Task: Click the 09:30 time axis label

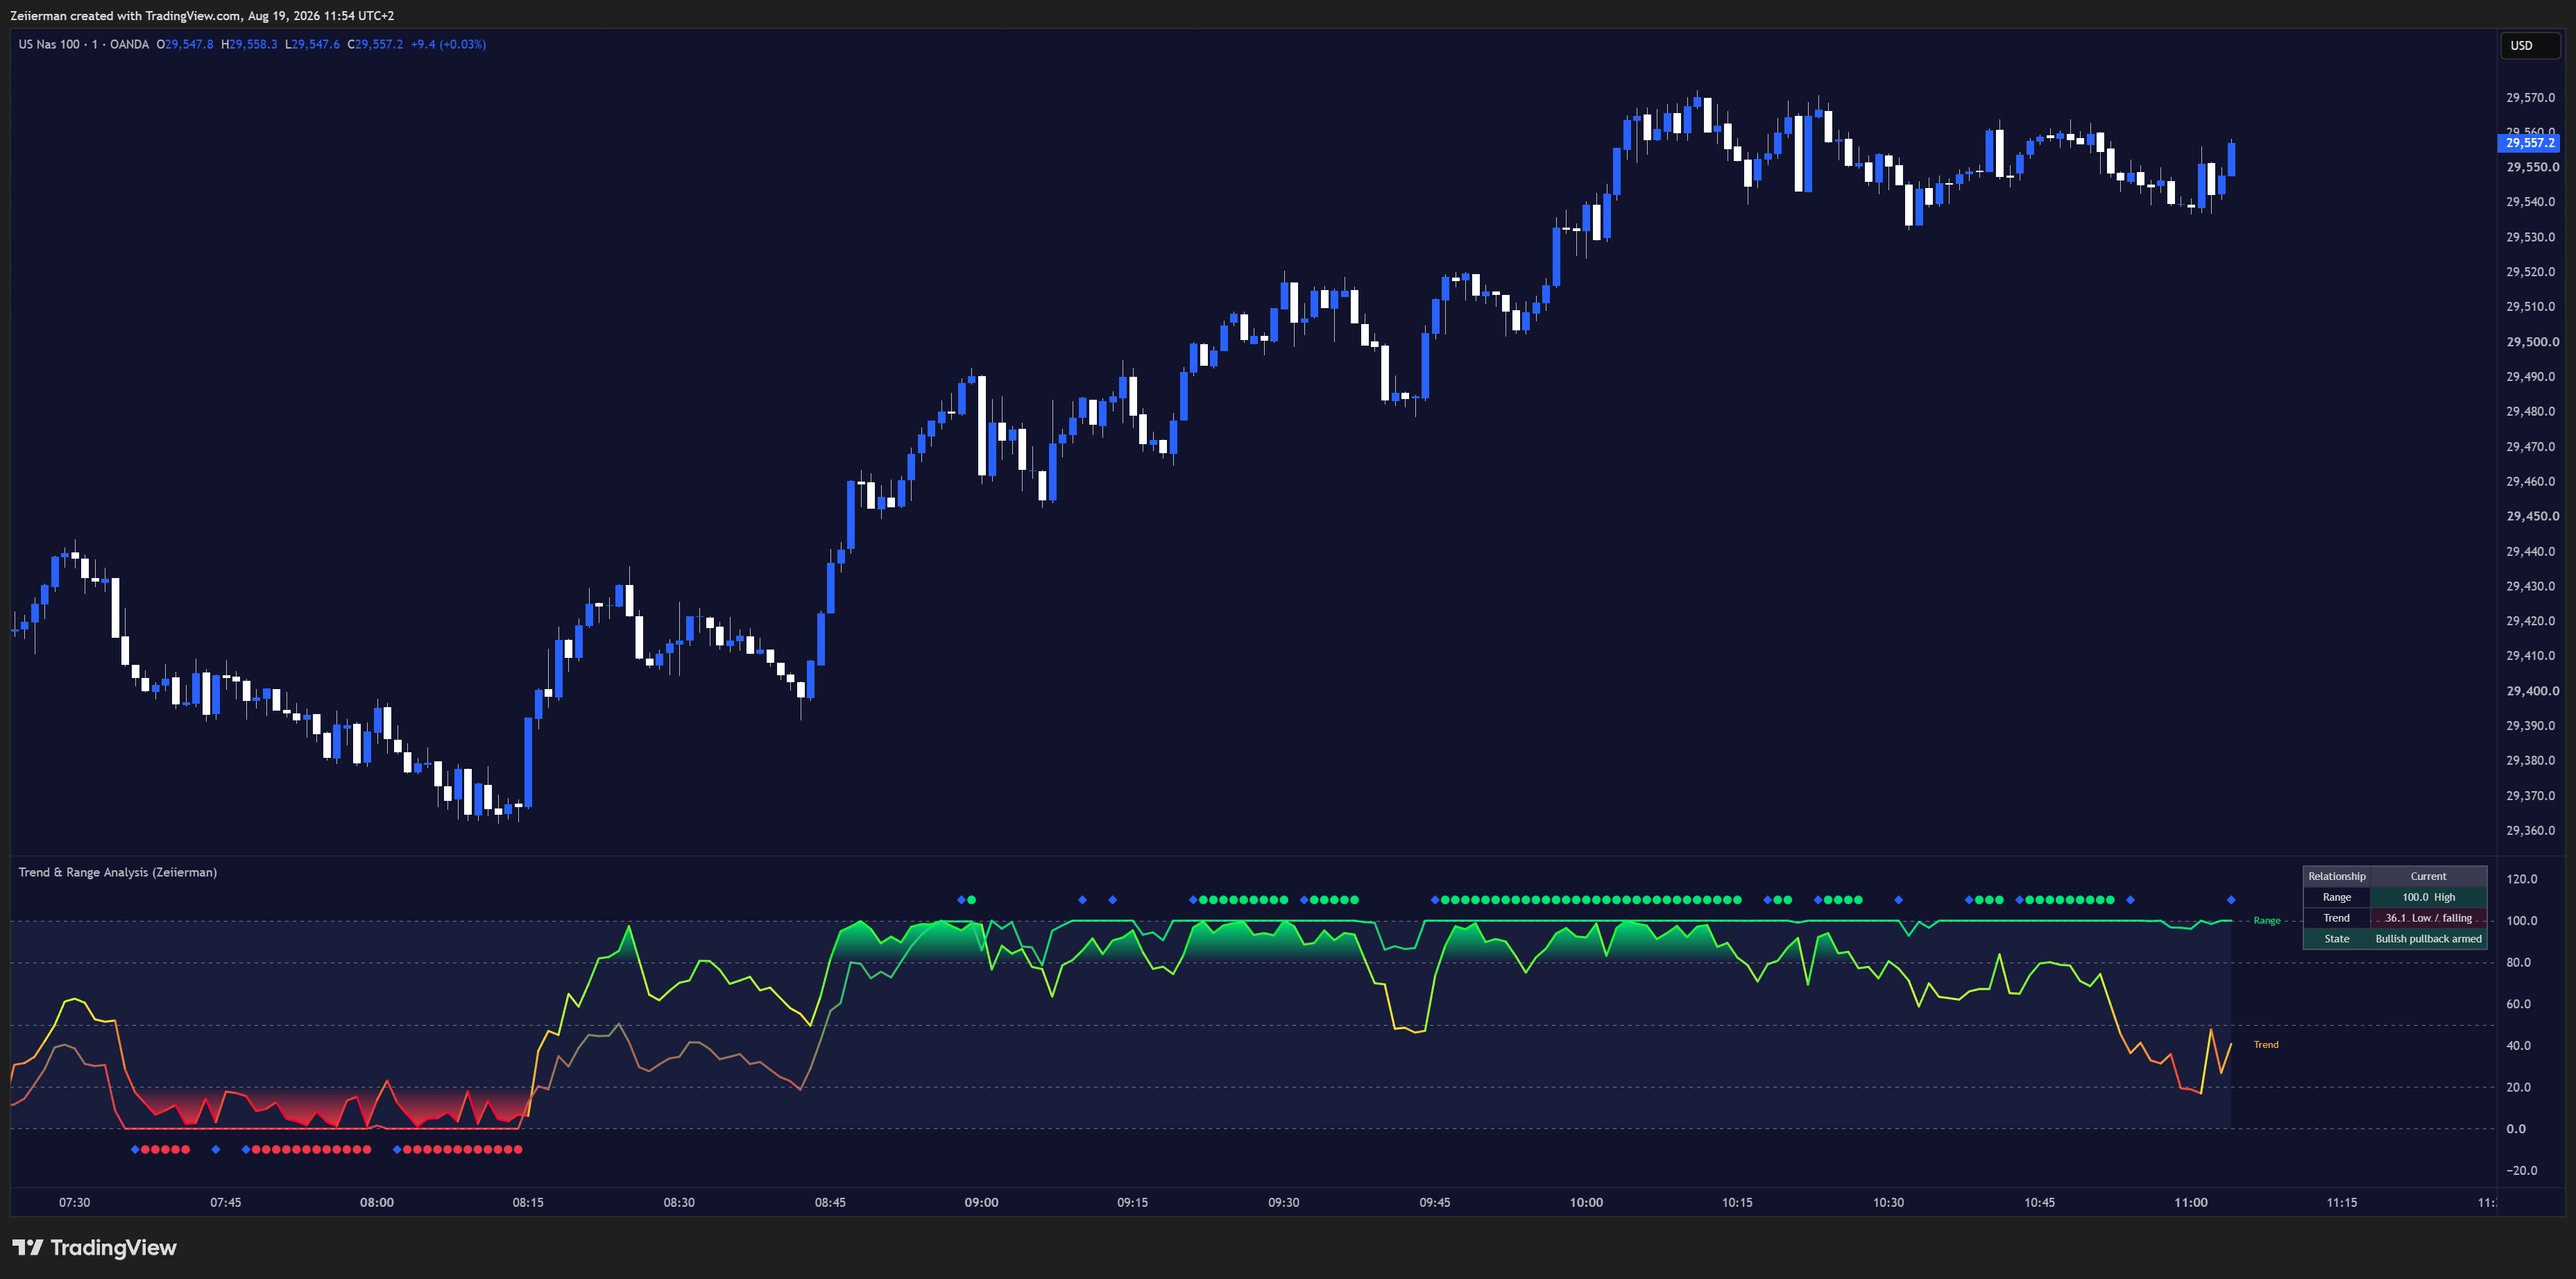Action: click(x=1283, y=1202)
